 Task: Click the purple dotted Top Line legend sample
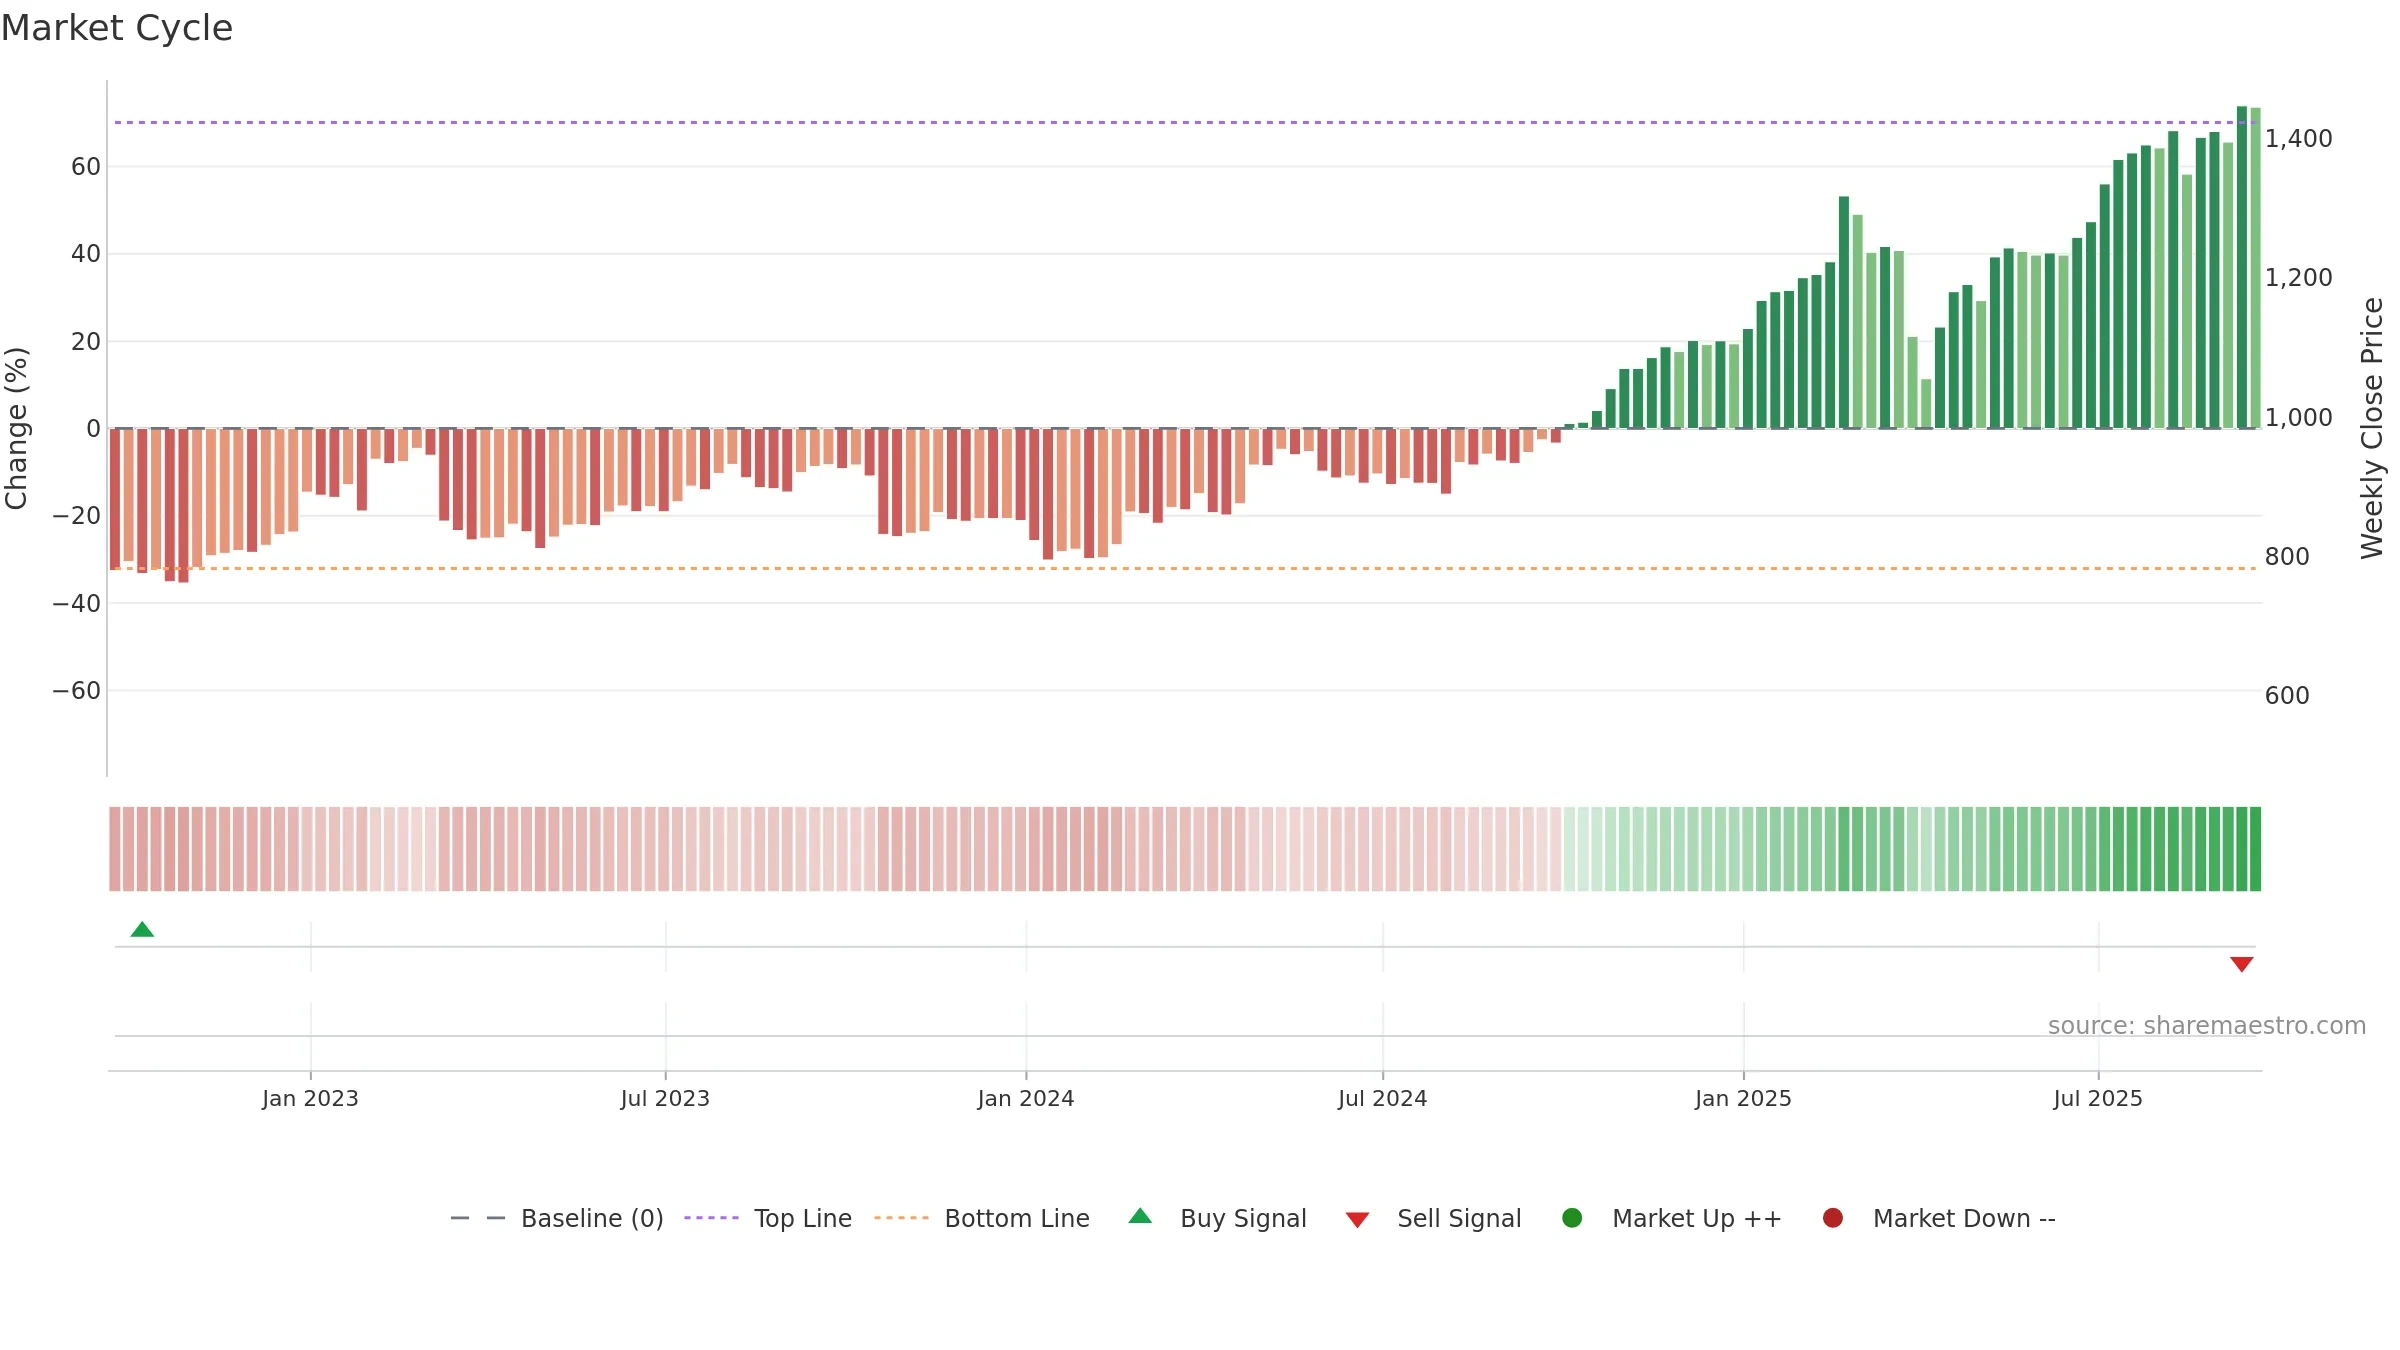point(711,1218)
